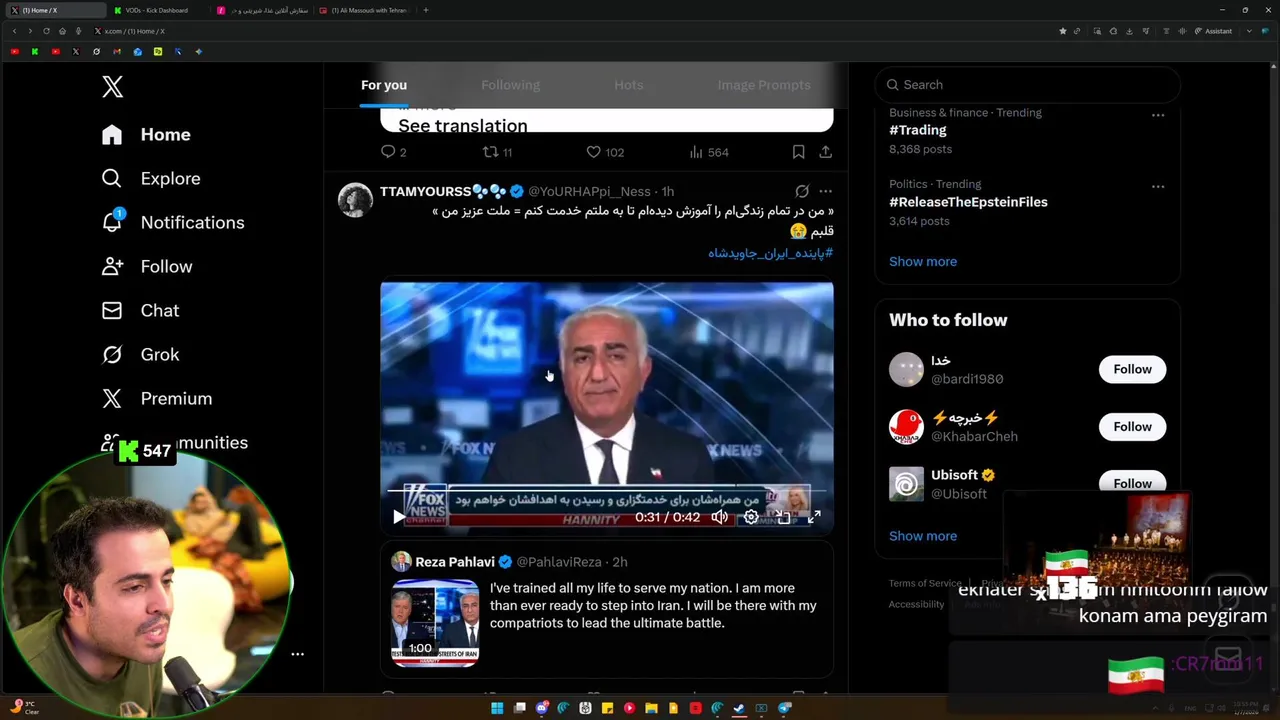Toggle picture-in-picture for video

(783, 517)
